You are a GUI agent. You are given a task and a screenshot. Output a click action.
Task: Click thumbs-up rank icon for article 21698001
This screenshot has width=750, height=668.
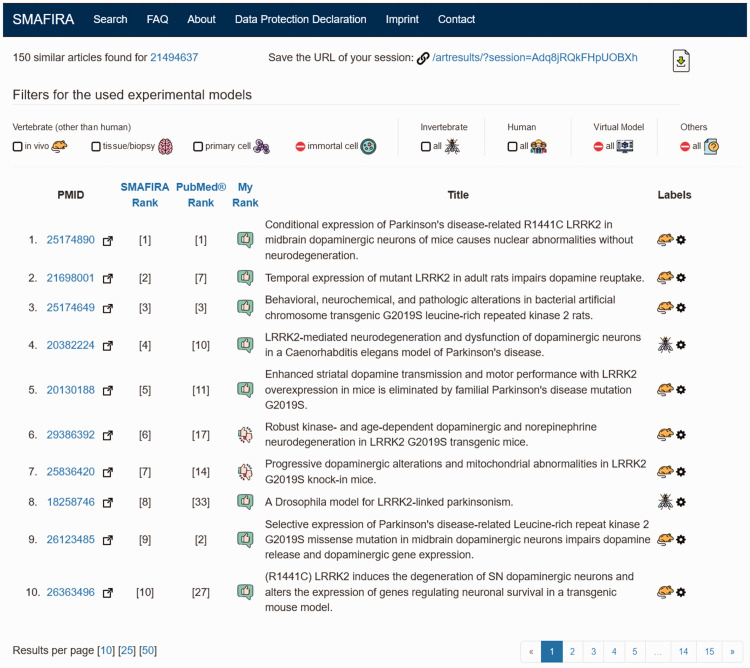[245, 278]
